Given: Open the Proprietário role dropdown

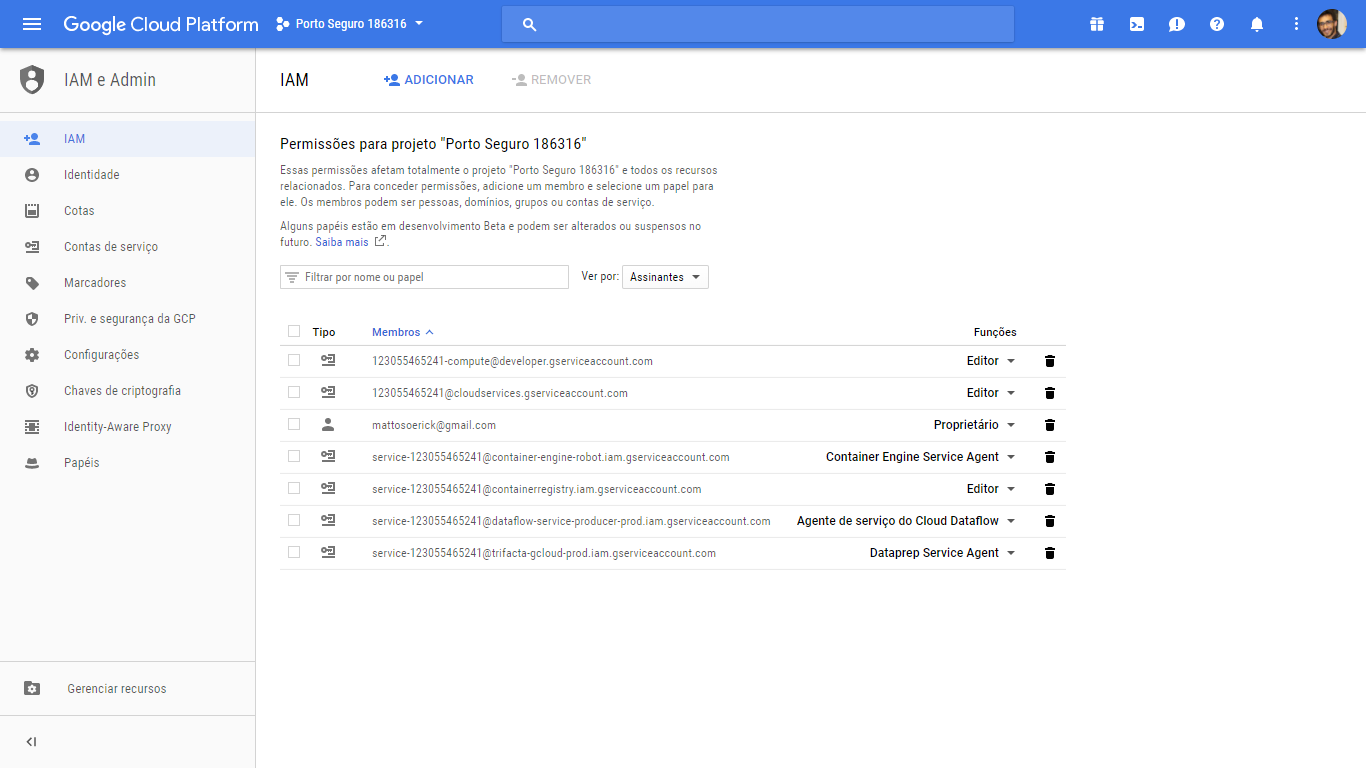Looking at the screenshot, I should tap(975, 425).
